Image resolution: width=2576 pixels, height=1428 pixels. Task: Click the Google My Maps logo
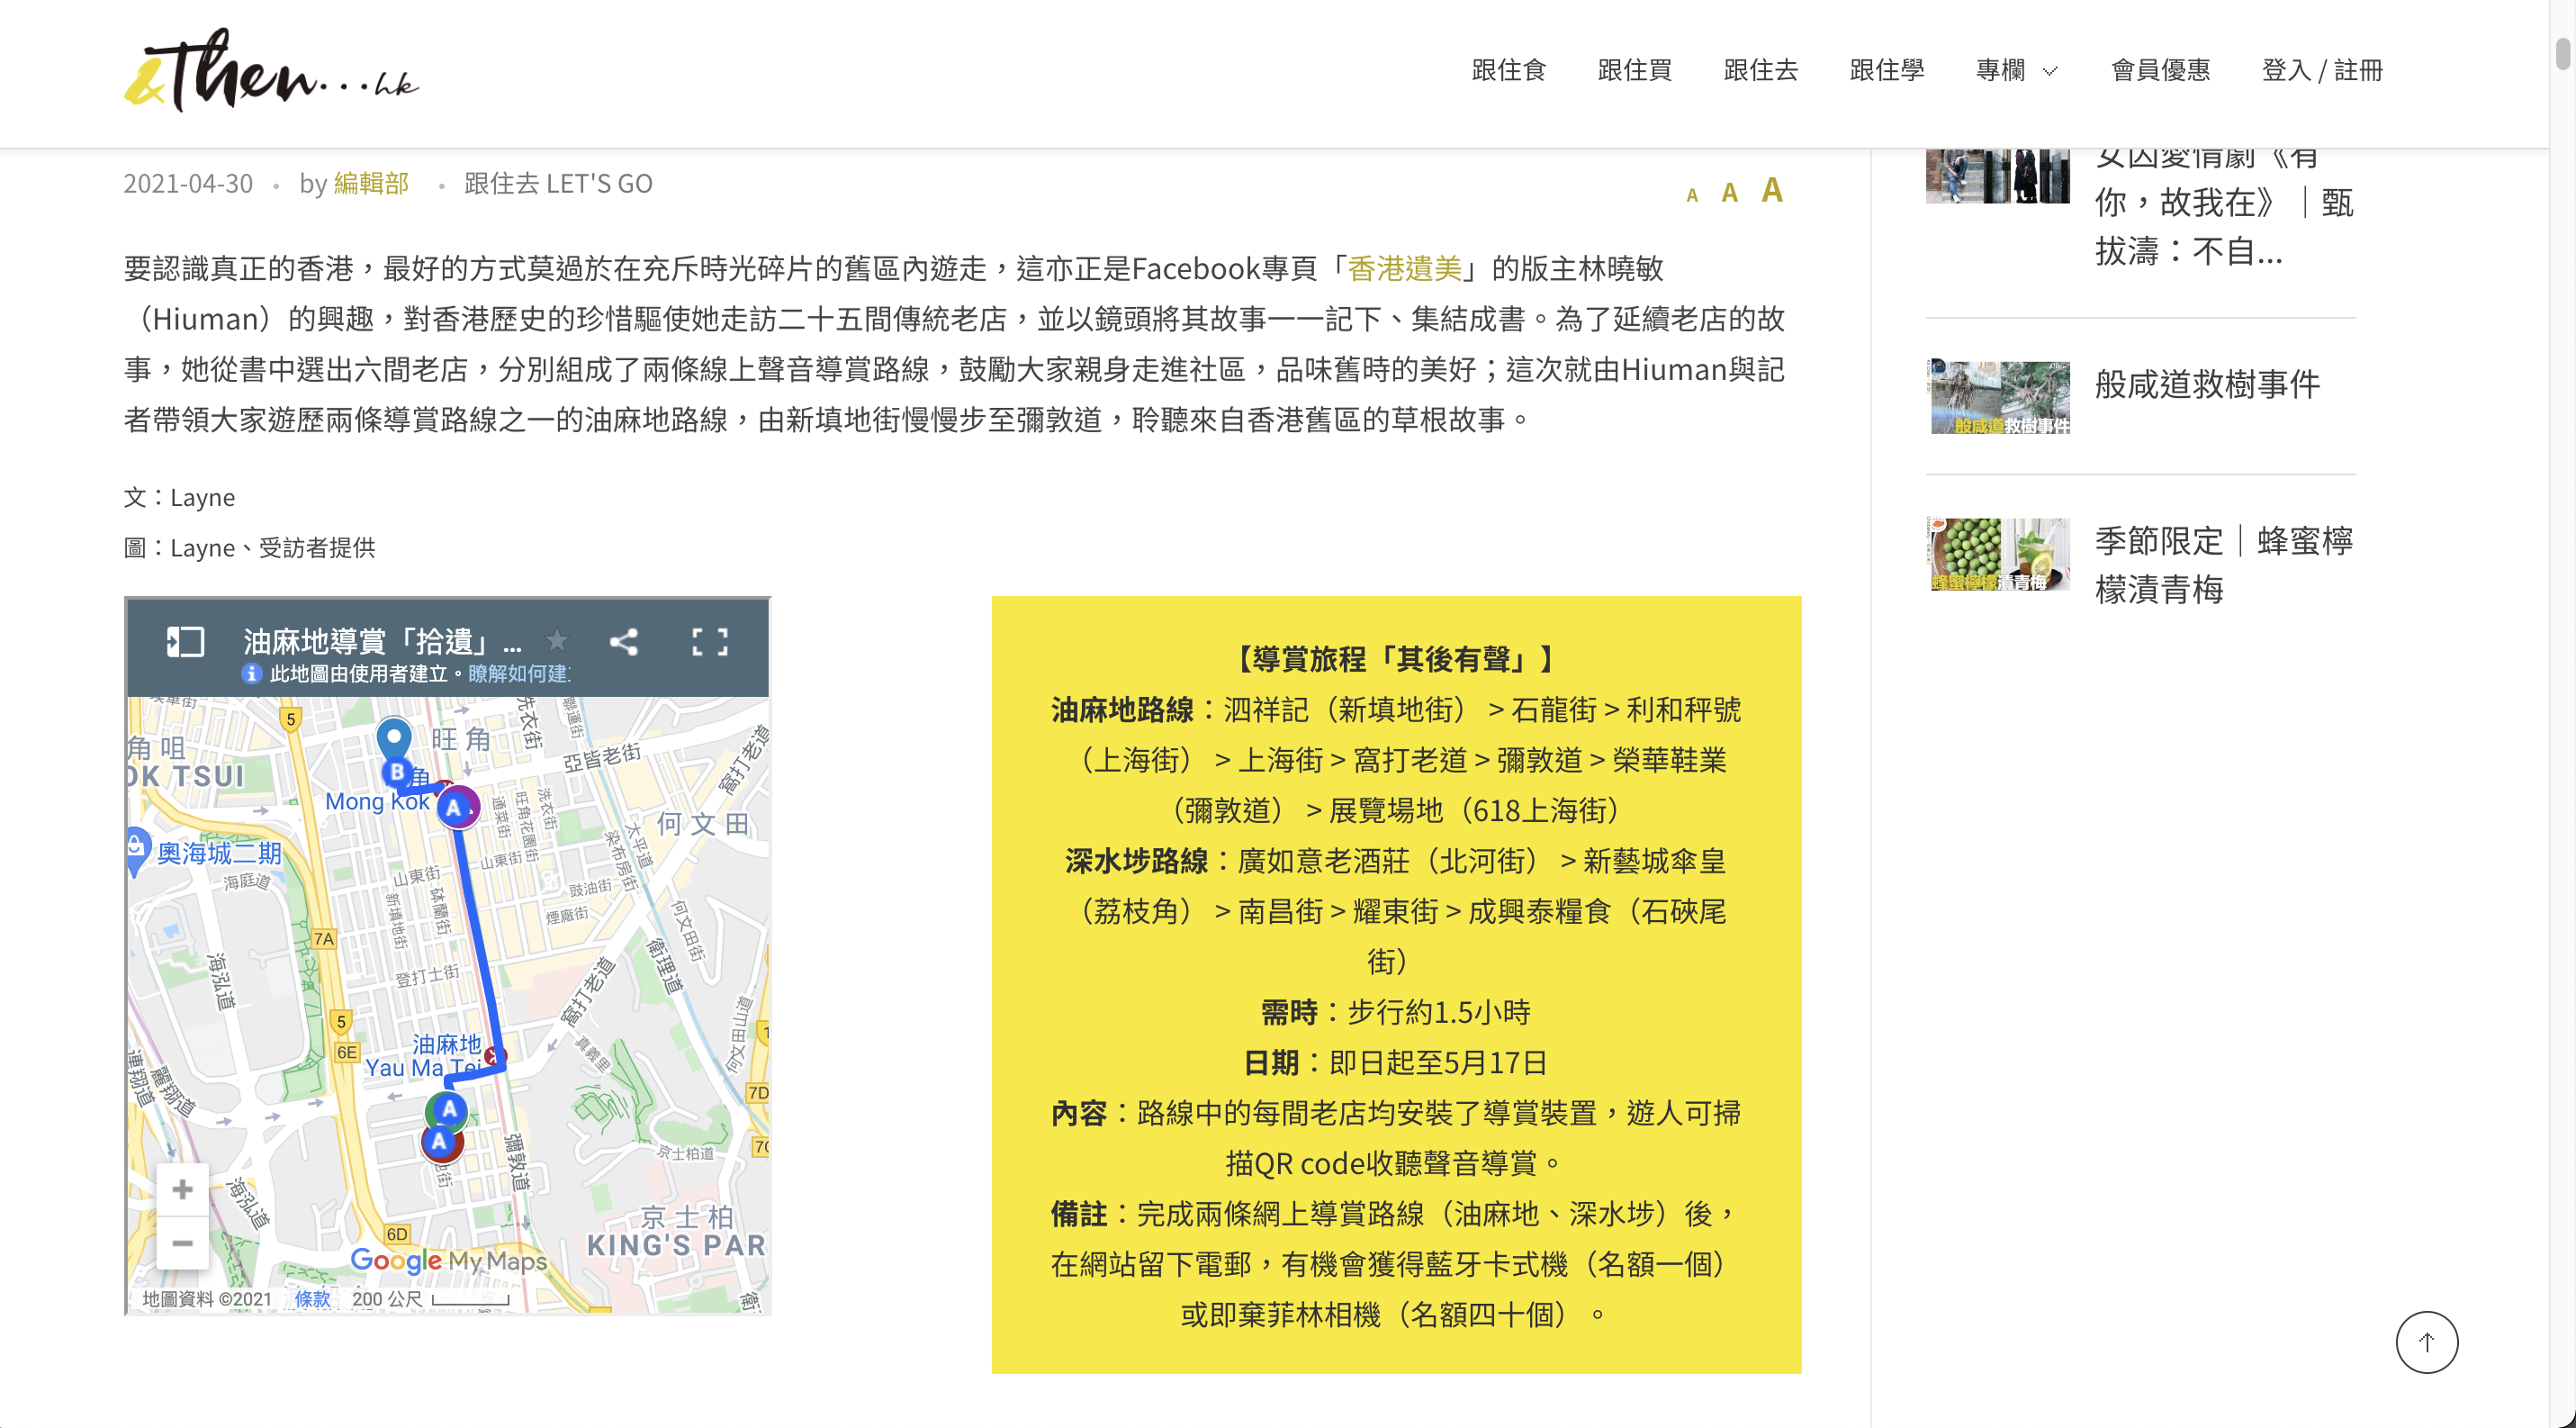pyautogui.click(x=448, y=1260)
